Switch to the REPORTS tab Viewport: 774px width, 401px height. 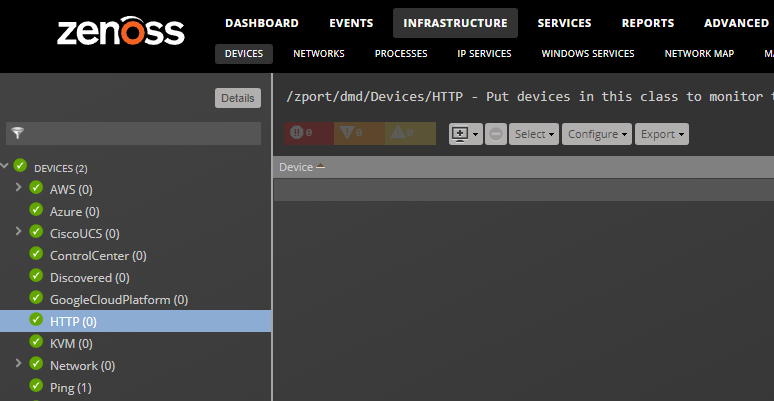648,23
